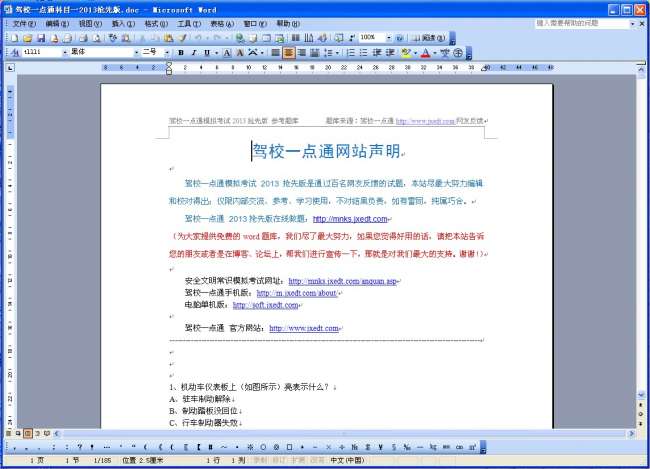This screenshot has height=469, width=650.
Task: Decrease indent on the formatting toolbar
Action: (377, 53)
